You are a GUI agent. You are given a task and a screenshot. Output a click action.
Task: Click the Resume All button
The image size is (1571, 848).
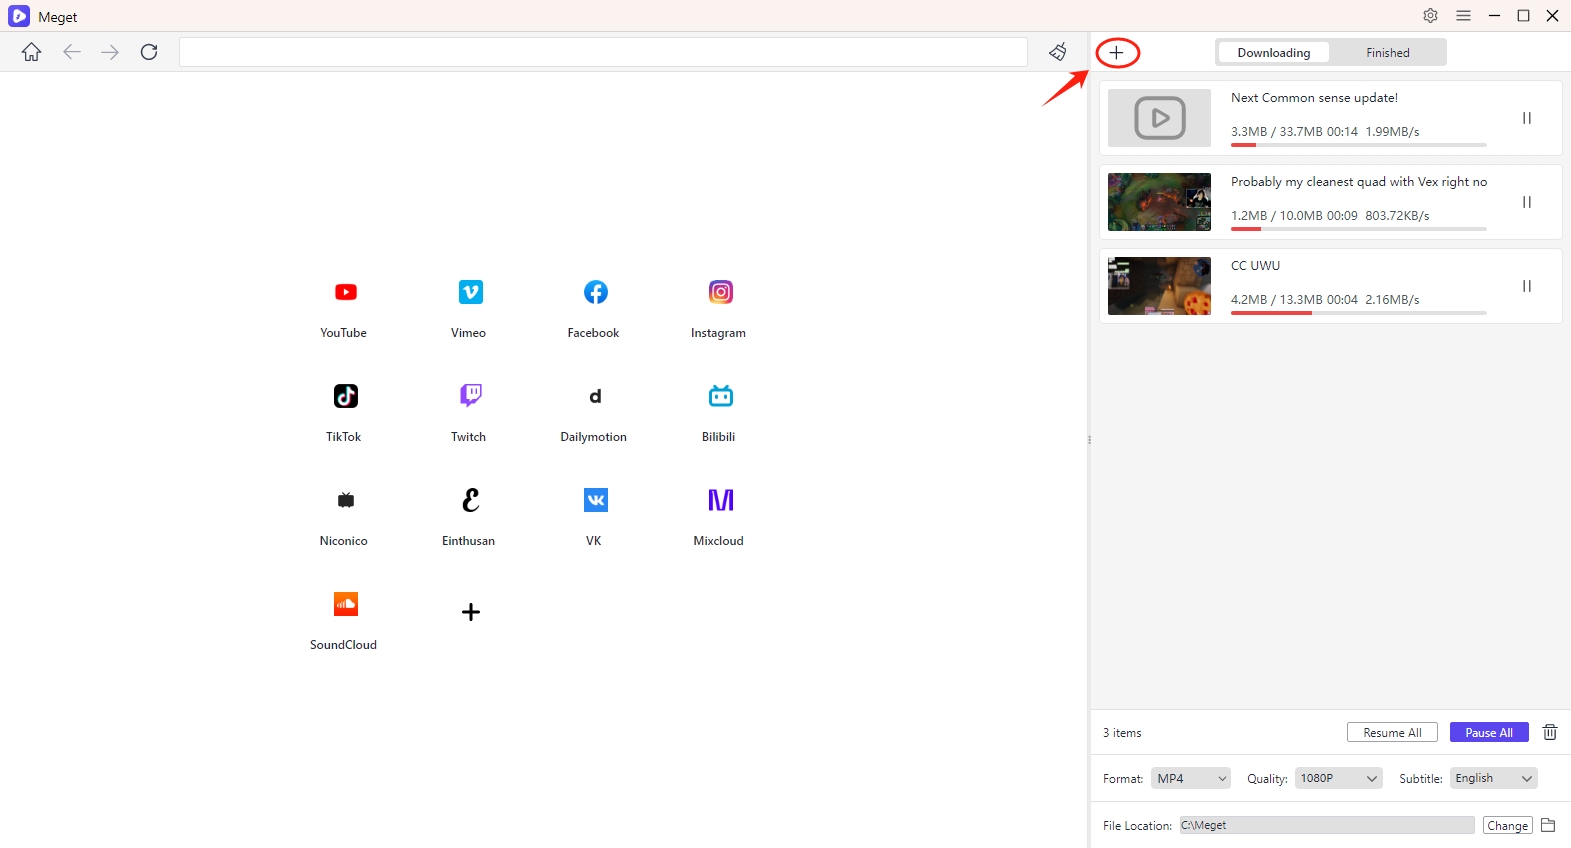[1392, 732]
